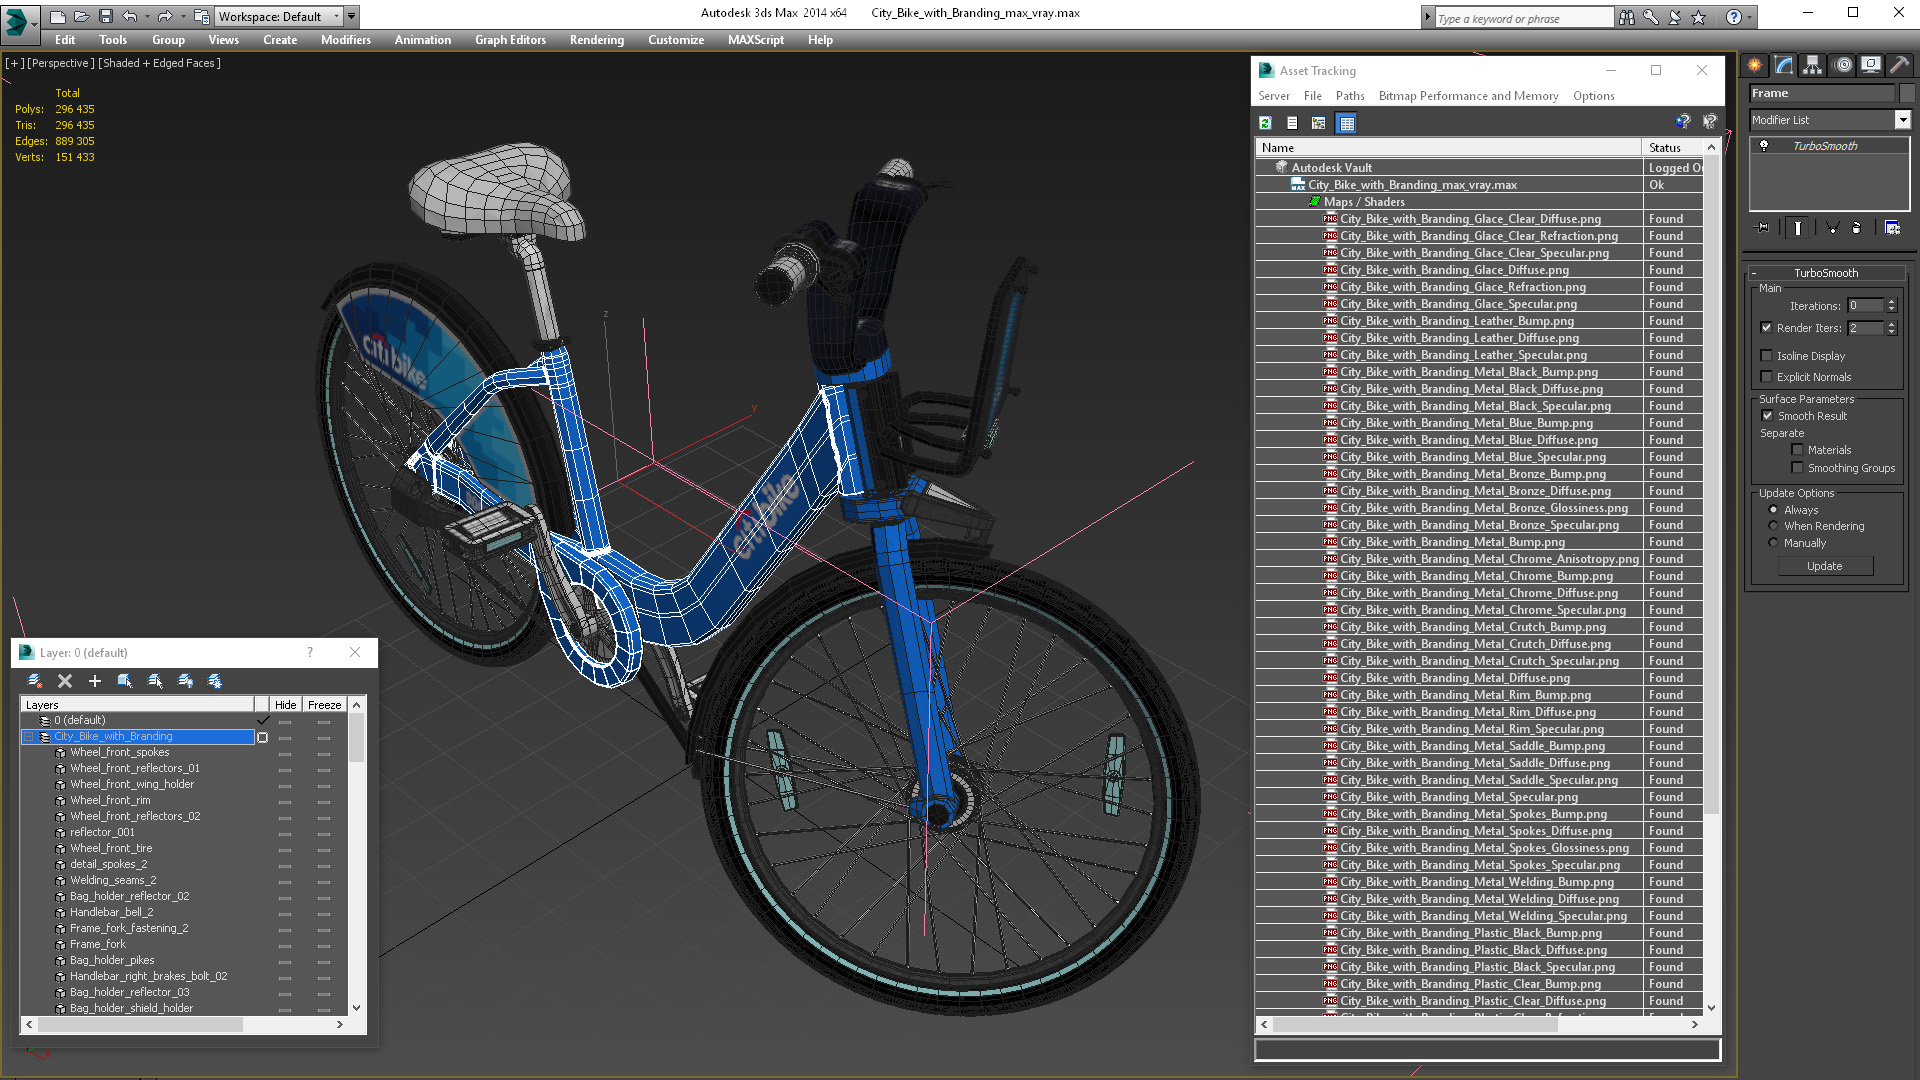Sort assets by Name column header
The image size is (1920, 1080).
(1449, 148)
